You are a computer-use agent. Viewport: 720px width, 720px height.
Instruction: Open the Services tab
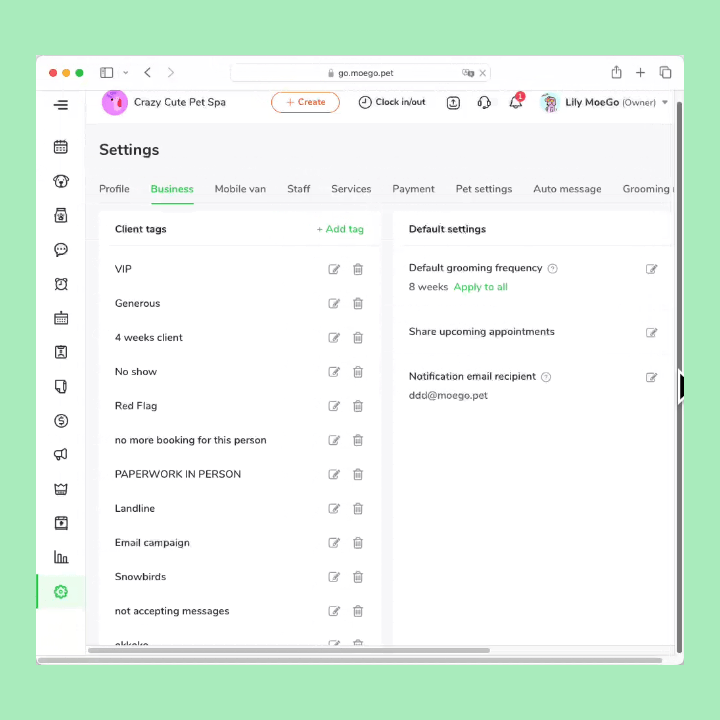[x=351, y=189]
